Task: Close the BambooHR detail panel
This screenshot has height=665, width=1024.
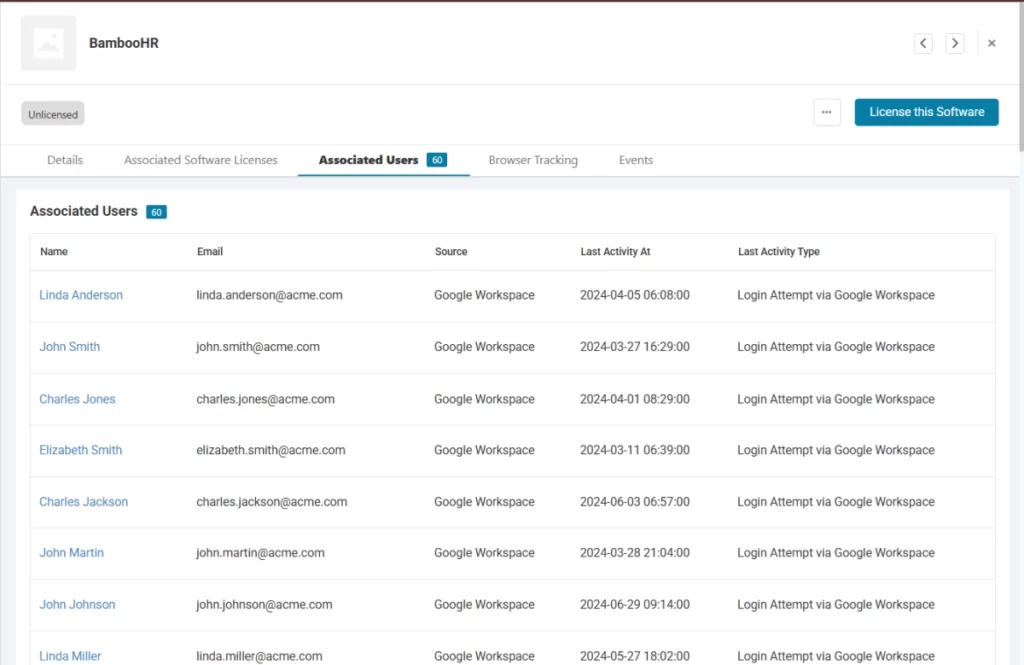Action: (992, 43)
